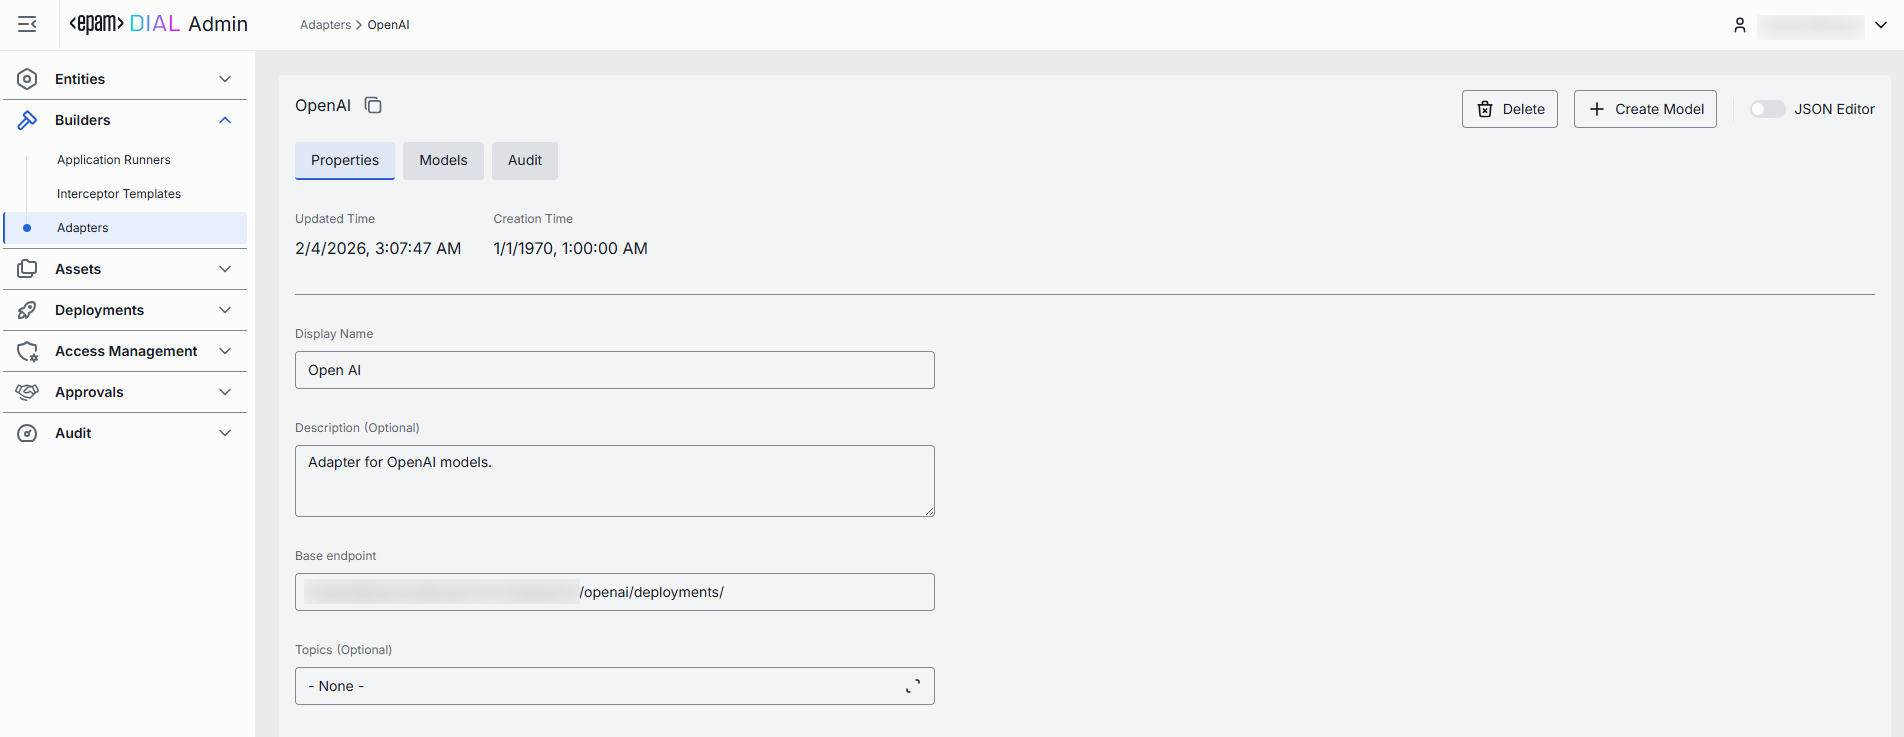Click the Assets folder icon

pos(27,269)
